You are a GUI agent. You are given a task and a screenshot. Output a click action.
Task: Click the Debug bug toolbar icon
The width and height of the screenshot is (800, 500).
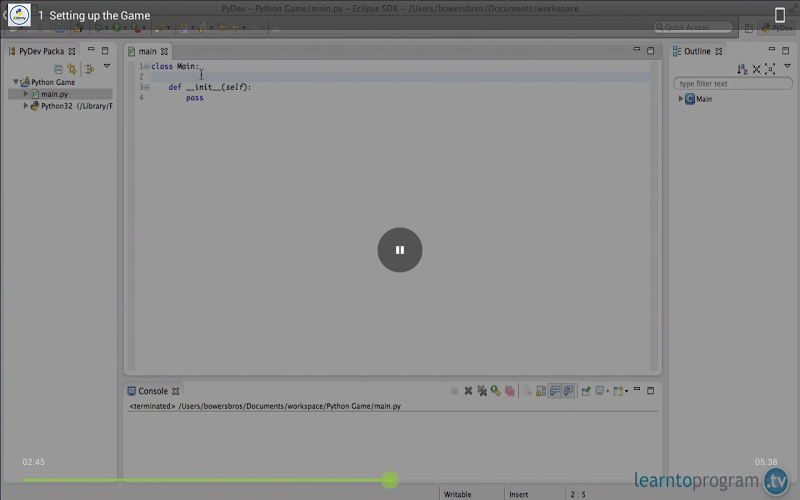pos(98,28)
